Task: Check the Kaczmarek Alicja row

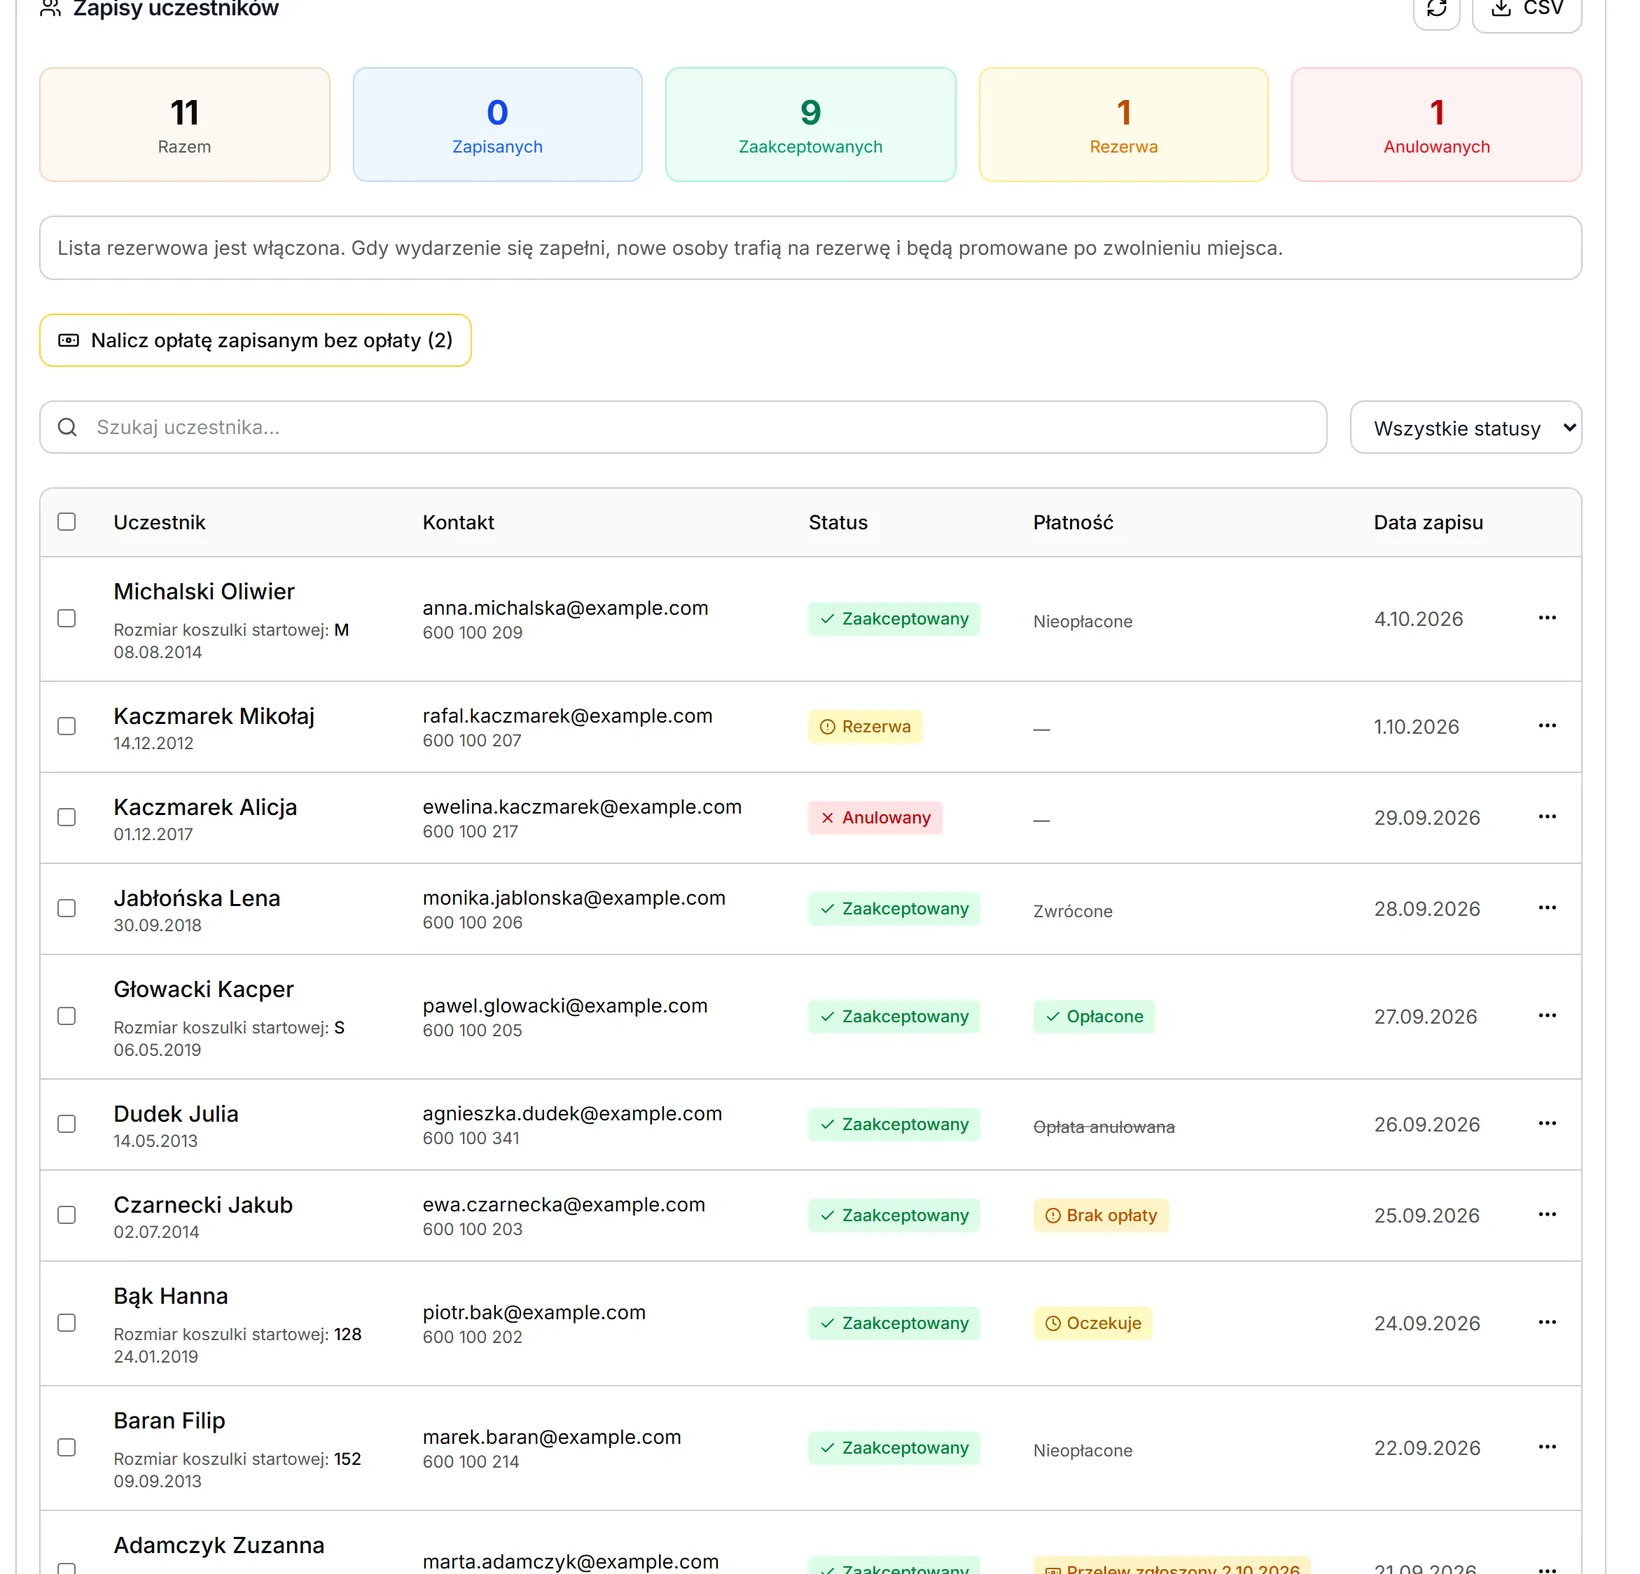Action: pyautogui.click(x=67, y=818)
